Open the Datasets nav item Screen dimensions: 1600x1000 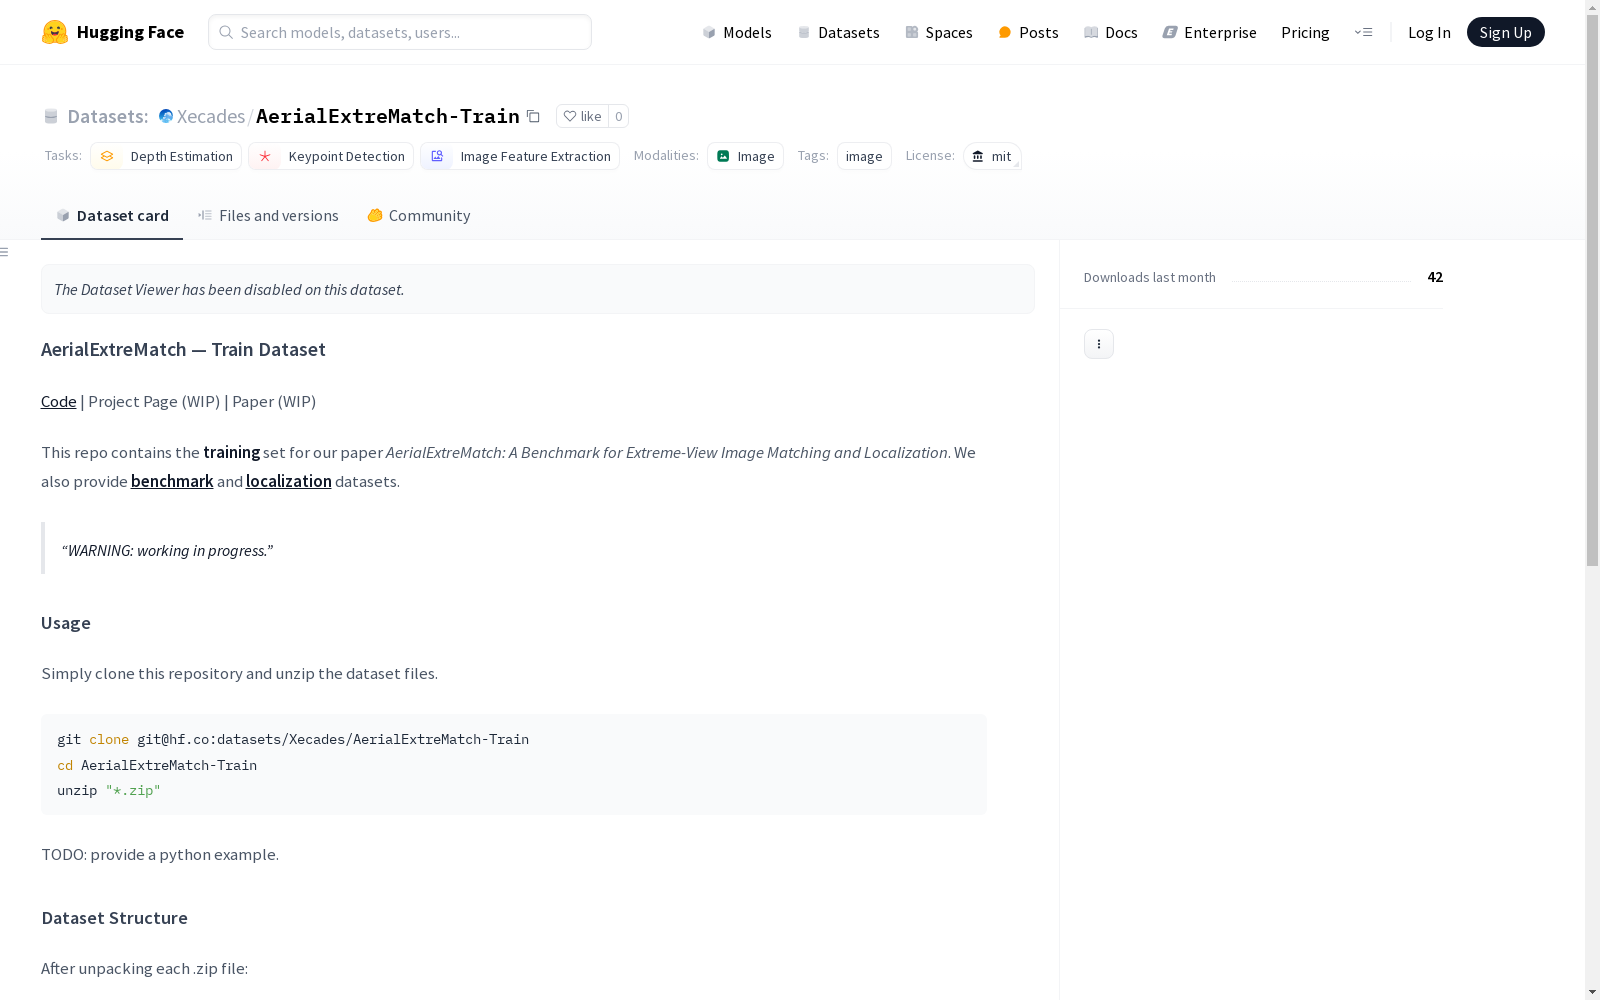click(x=838, y=32)
